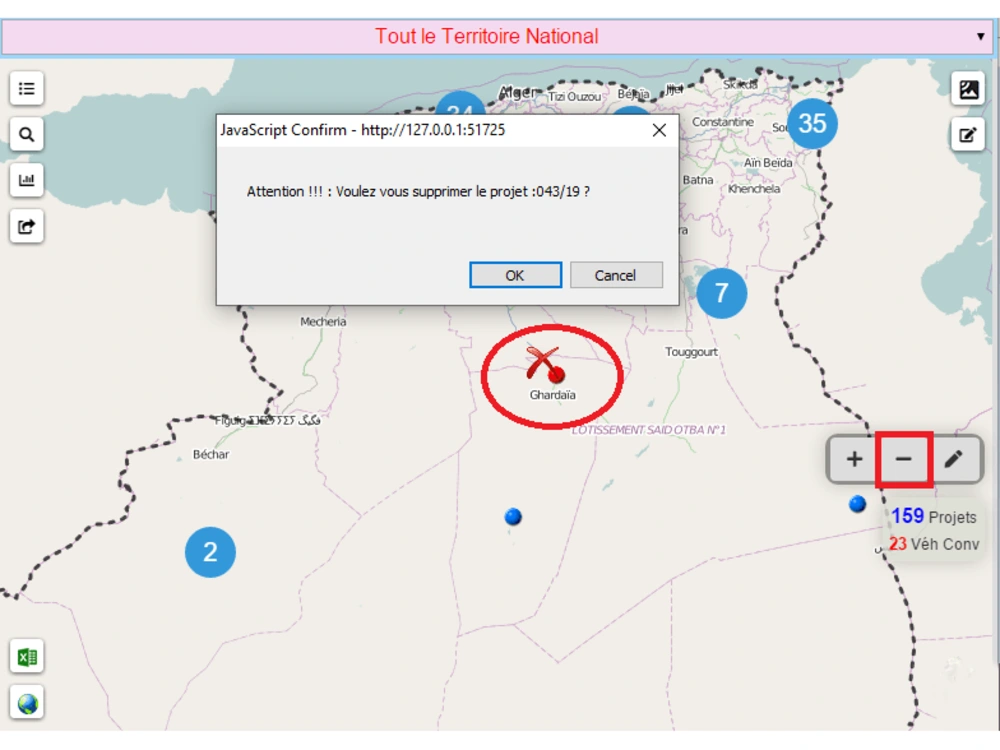The height and width of the screenshot is (750, 1000).
Task: Open the statistics chart icon
Action: [27, 180]
